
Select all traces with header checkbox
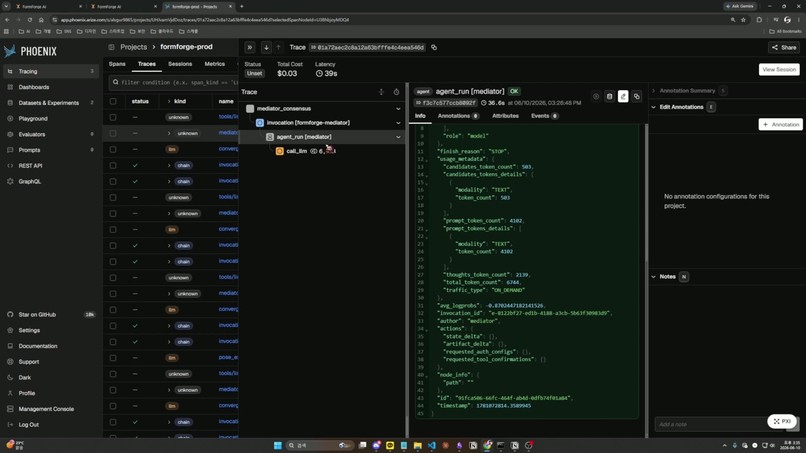coord(113,101)
